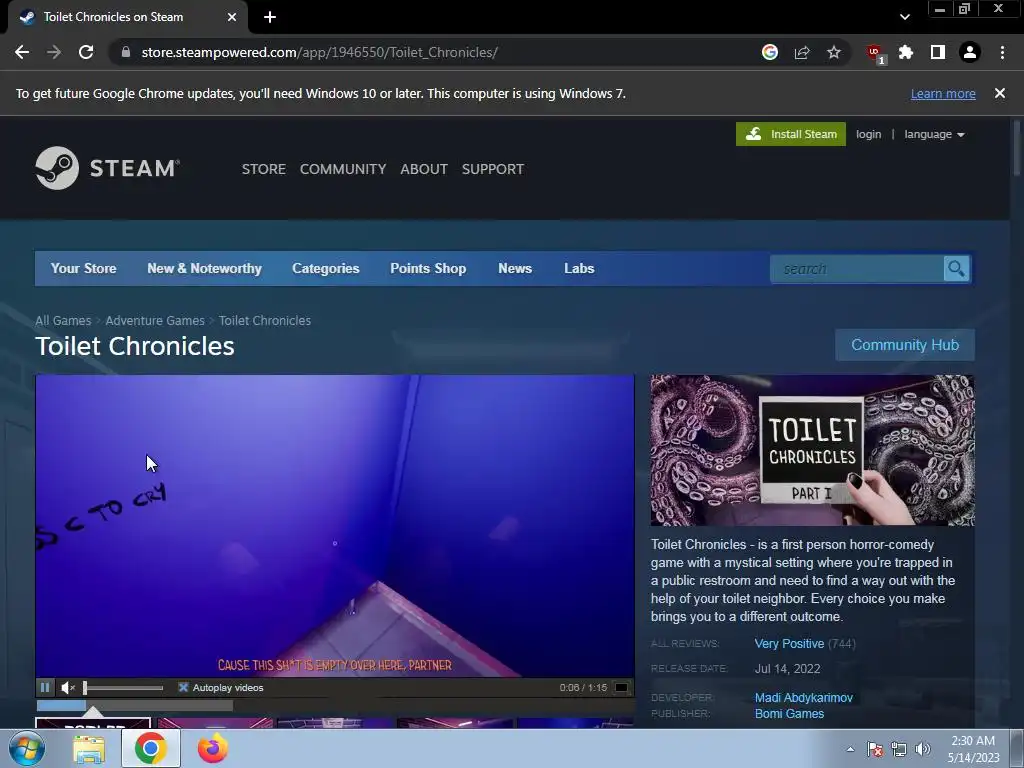Open Categories menu
The width and height of the screenshot is (1024, 768).
(326, 268)
